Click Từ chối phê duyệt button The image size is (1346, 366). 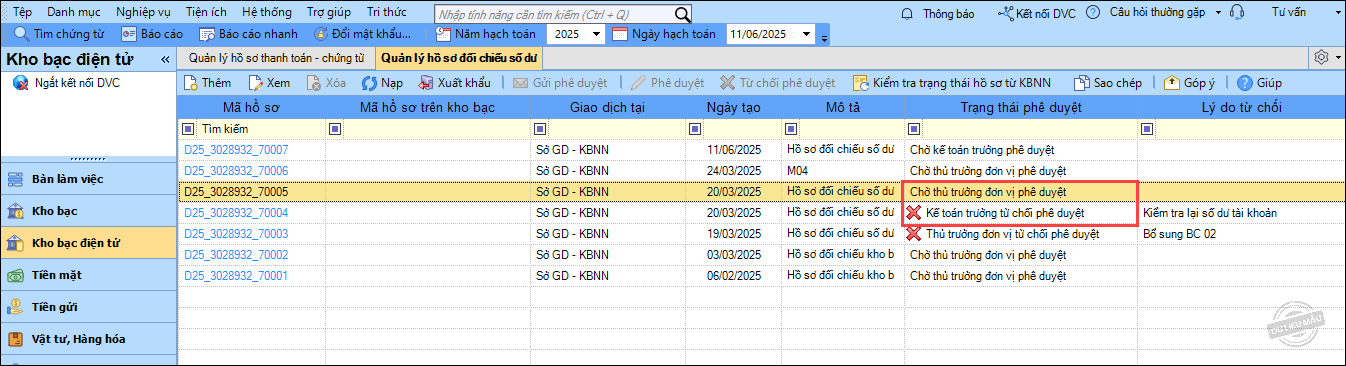[777, 83]
